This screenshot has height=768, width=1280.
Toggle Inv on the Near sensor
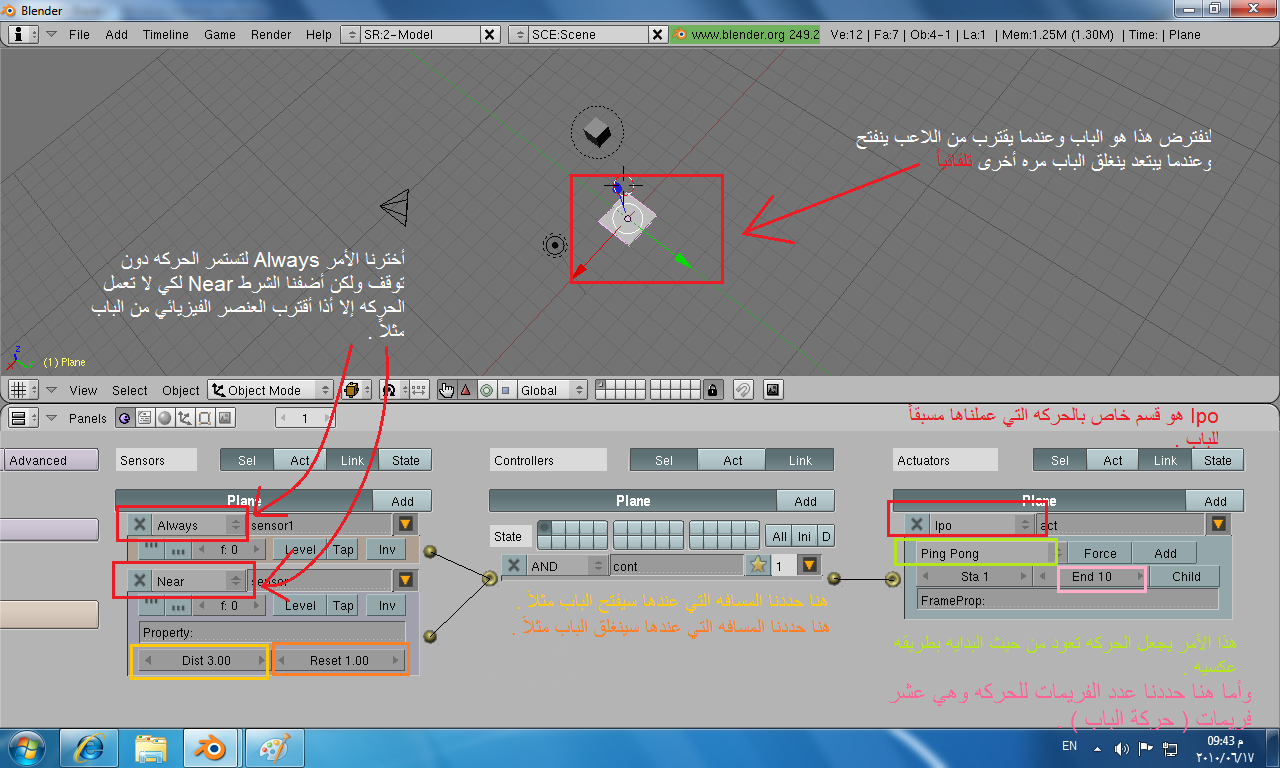pyautogui.click(x=387, y=605)
